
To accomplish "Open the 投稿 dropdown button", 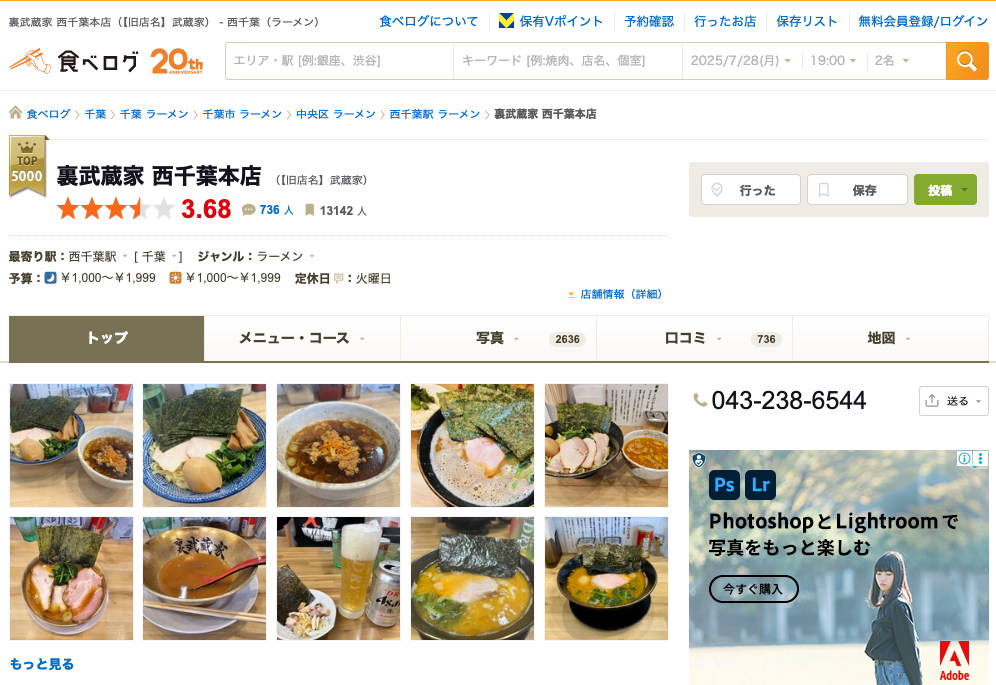I will pyautogui.click(x=945, y=190).
